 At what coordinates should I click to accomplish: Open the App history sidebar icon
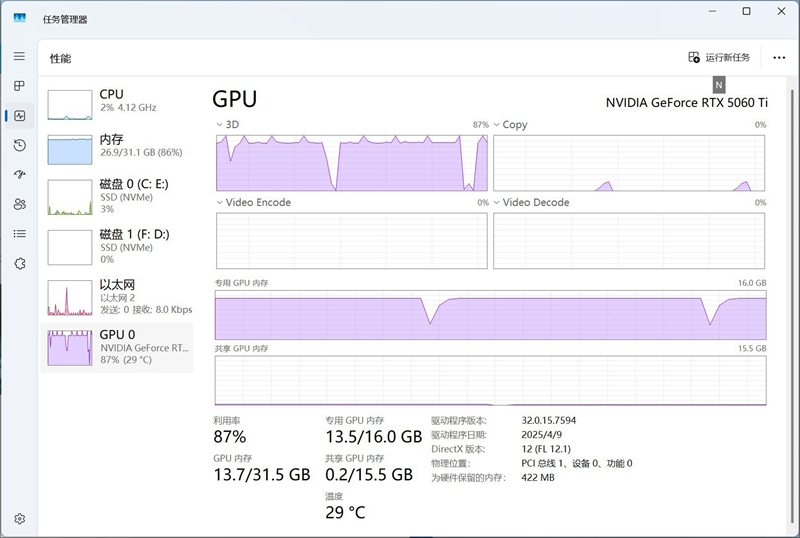19,146
